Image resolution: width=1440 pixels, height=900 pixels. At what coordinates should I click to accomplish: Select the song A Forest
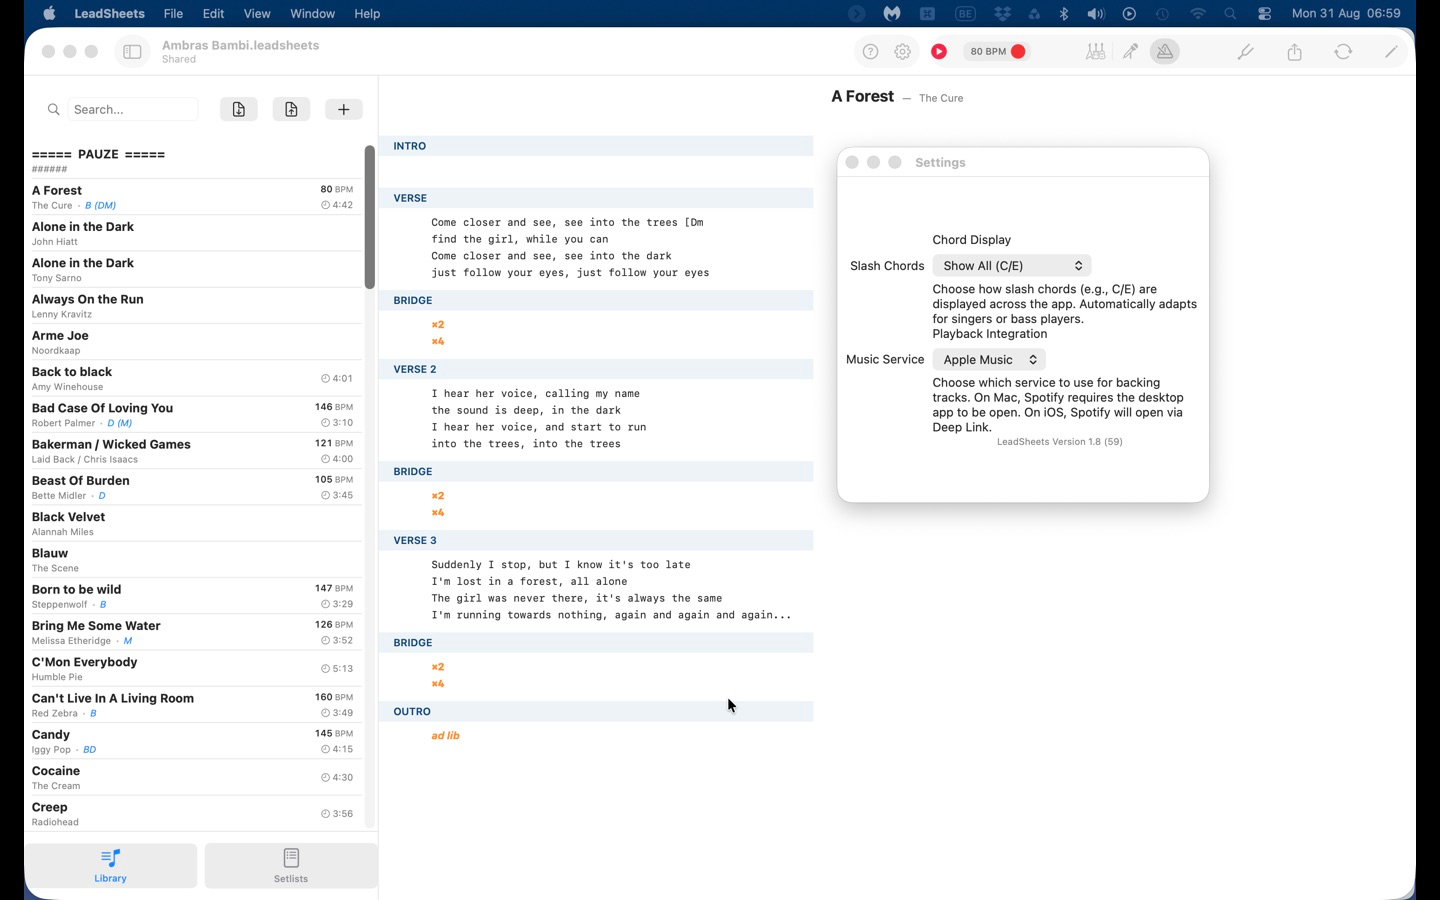[x=193, y=197]
